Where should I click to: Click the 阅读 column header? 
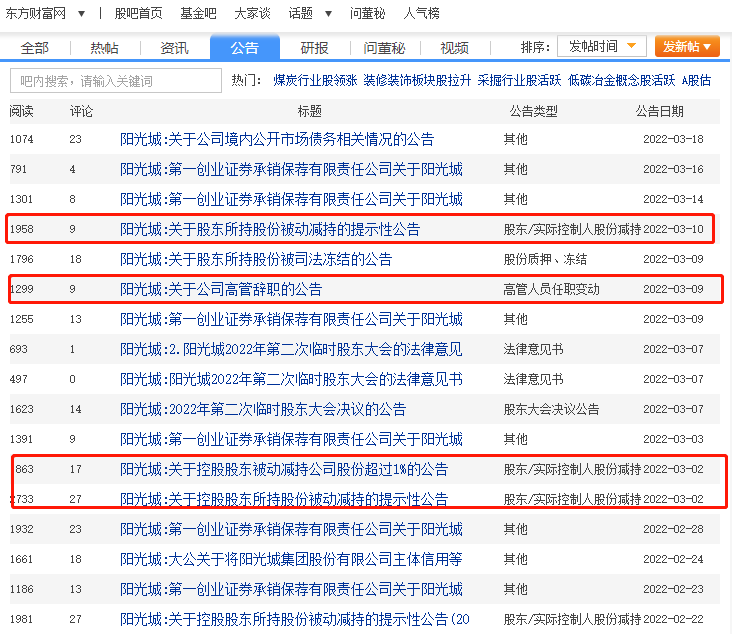[x=21, y=111]
